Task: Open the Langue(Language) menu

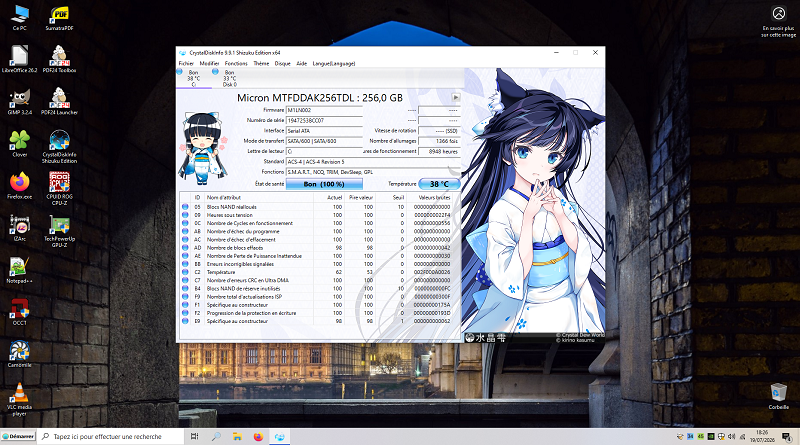Action: coord(334,63)
